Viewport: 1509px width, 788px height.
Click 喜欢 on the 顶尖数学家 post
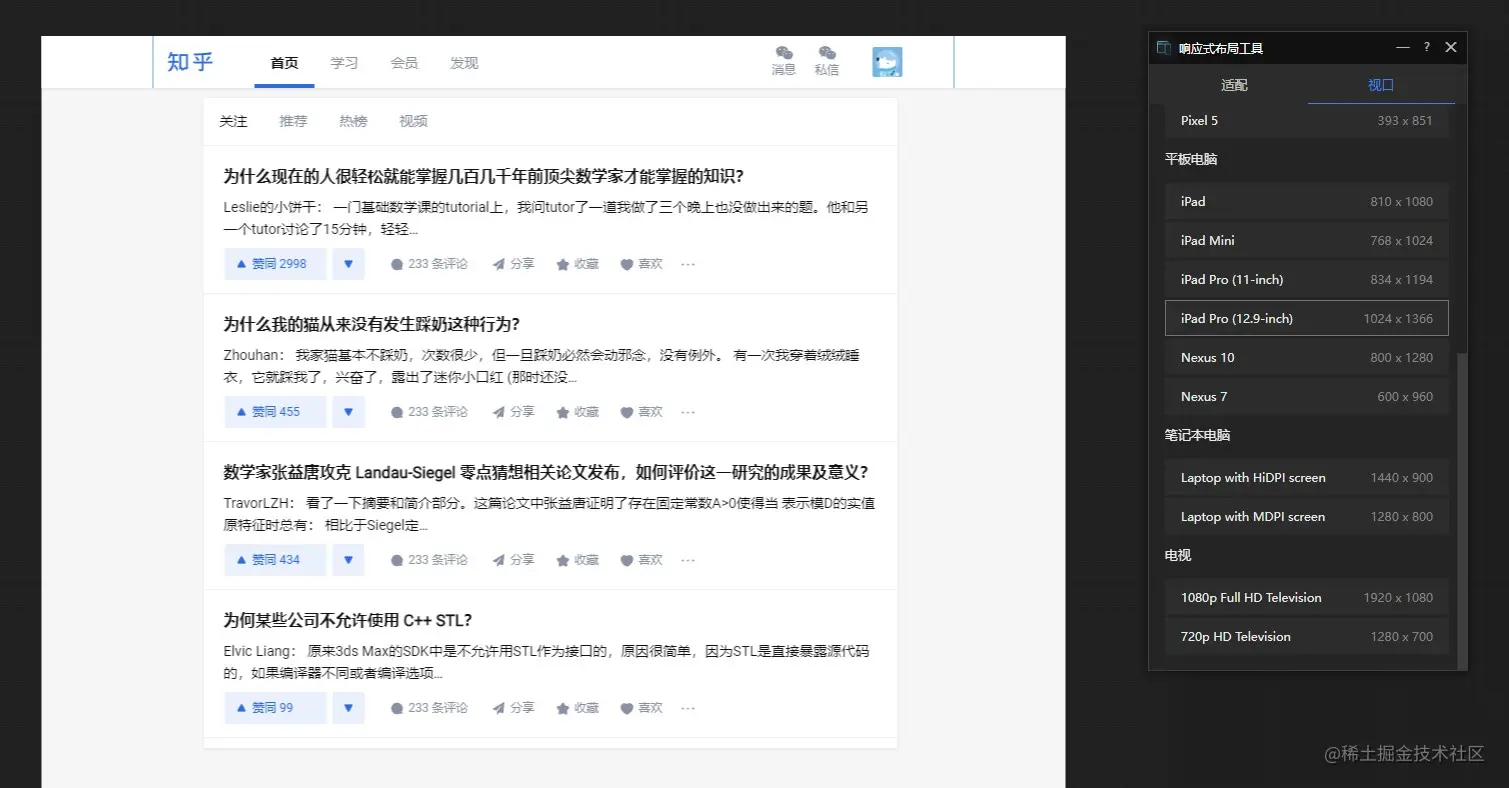pos(641,264)
